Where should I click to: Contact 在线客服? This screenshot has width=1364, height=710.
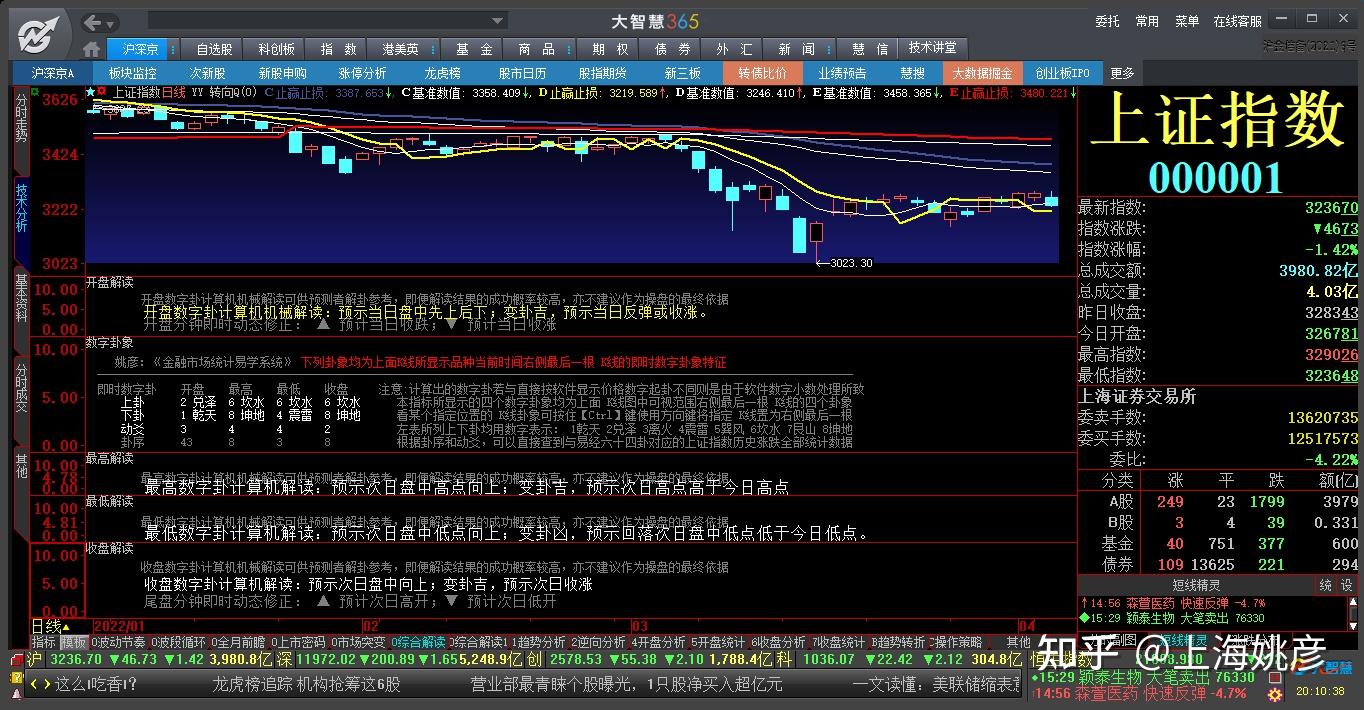click(1238, 21)
